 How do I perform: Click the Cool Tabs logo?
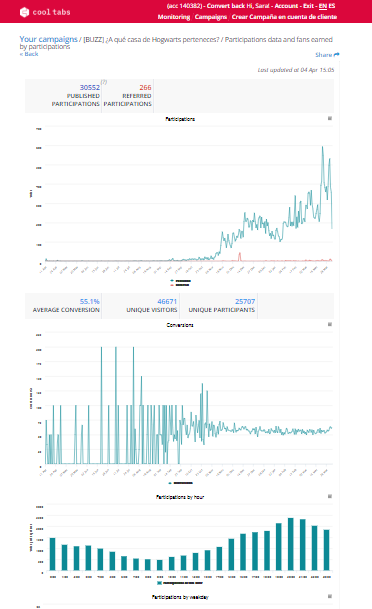coord(45,12)
